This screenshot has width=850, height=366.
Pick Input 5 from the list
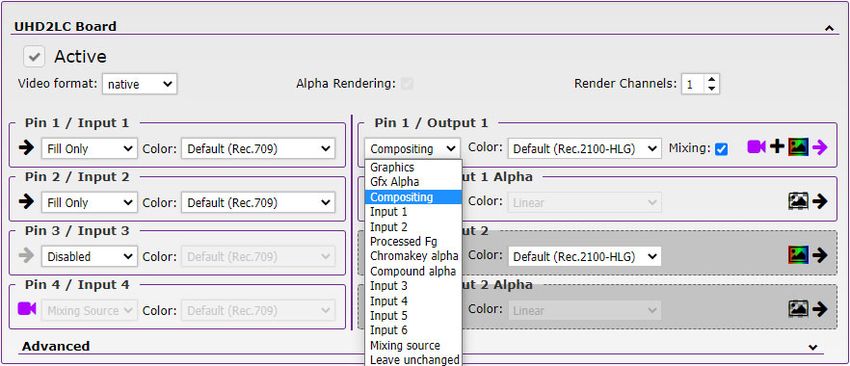point(413,316)
